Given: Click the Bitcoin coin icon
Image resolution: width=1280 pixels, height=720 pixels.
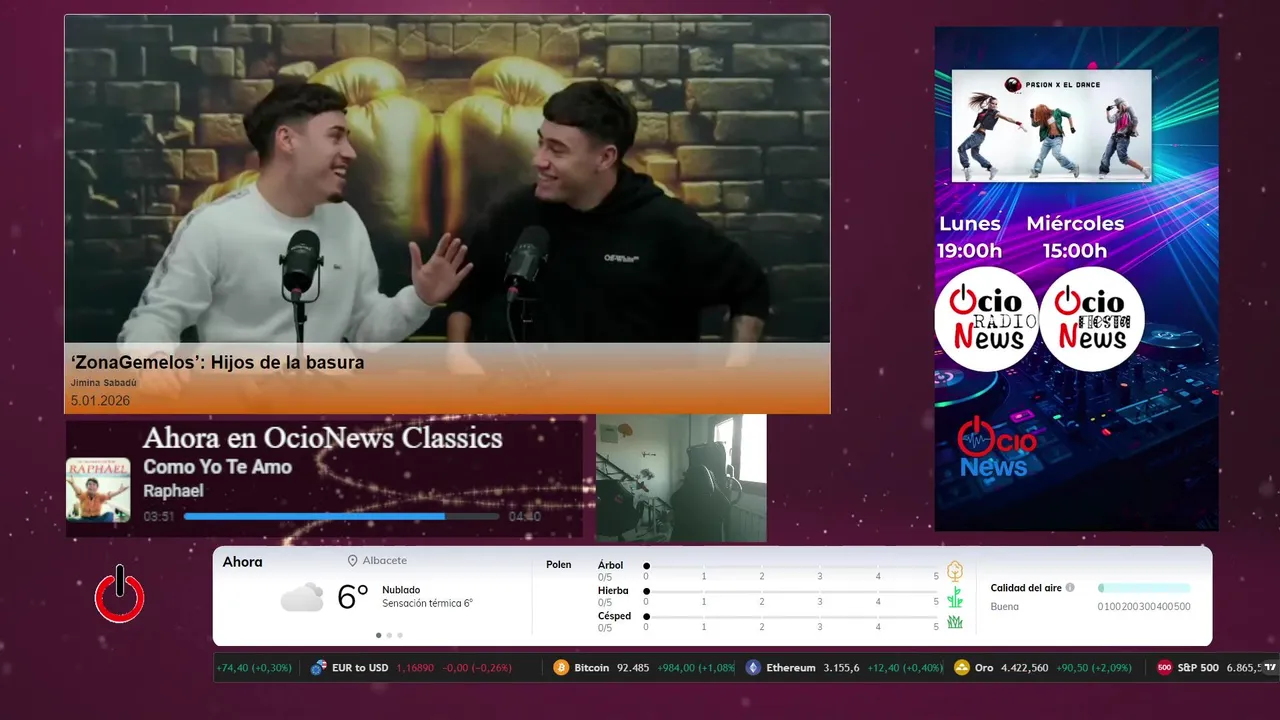Looking at the screenshot, I should (561, 668).
